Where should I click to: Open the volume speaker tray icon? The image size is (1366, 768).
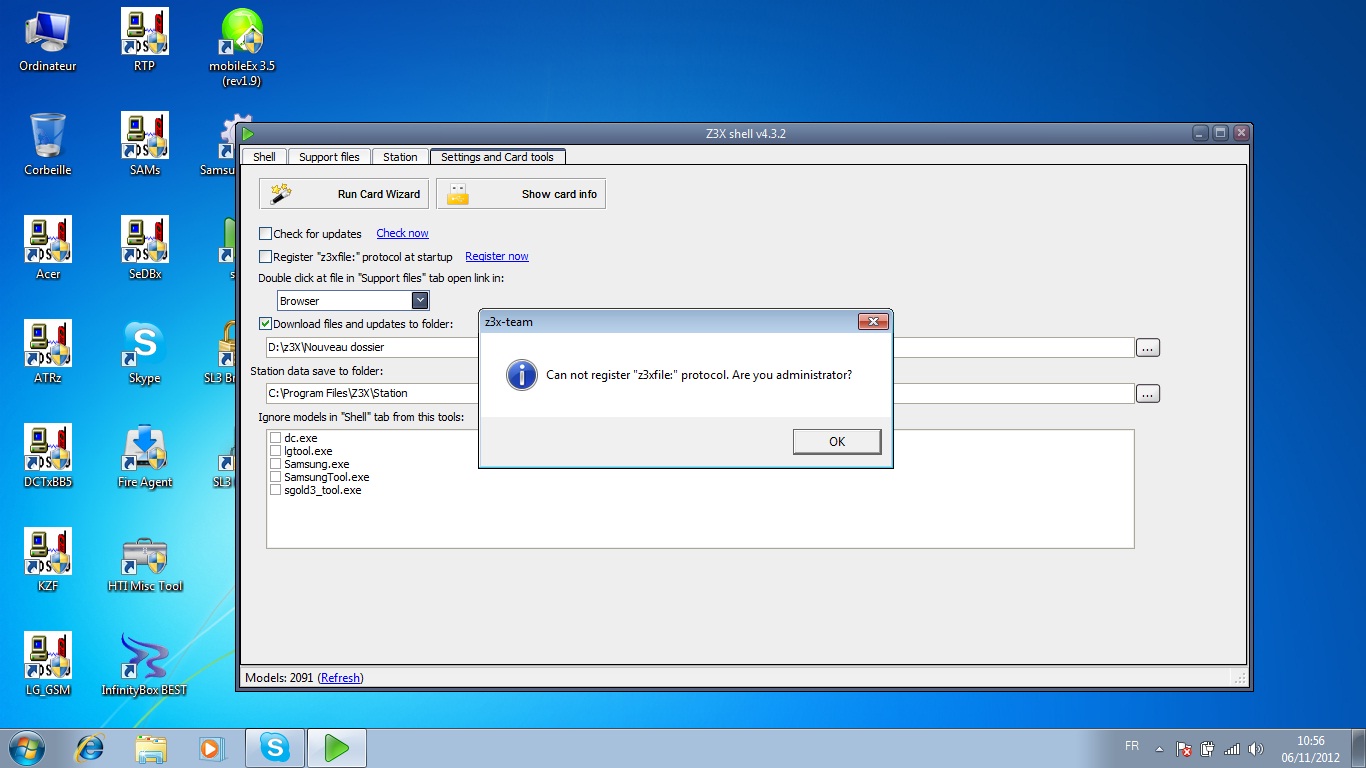pyautogui.click(x=1256, y=748)
